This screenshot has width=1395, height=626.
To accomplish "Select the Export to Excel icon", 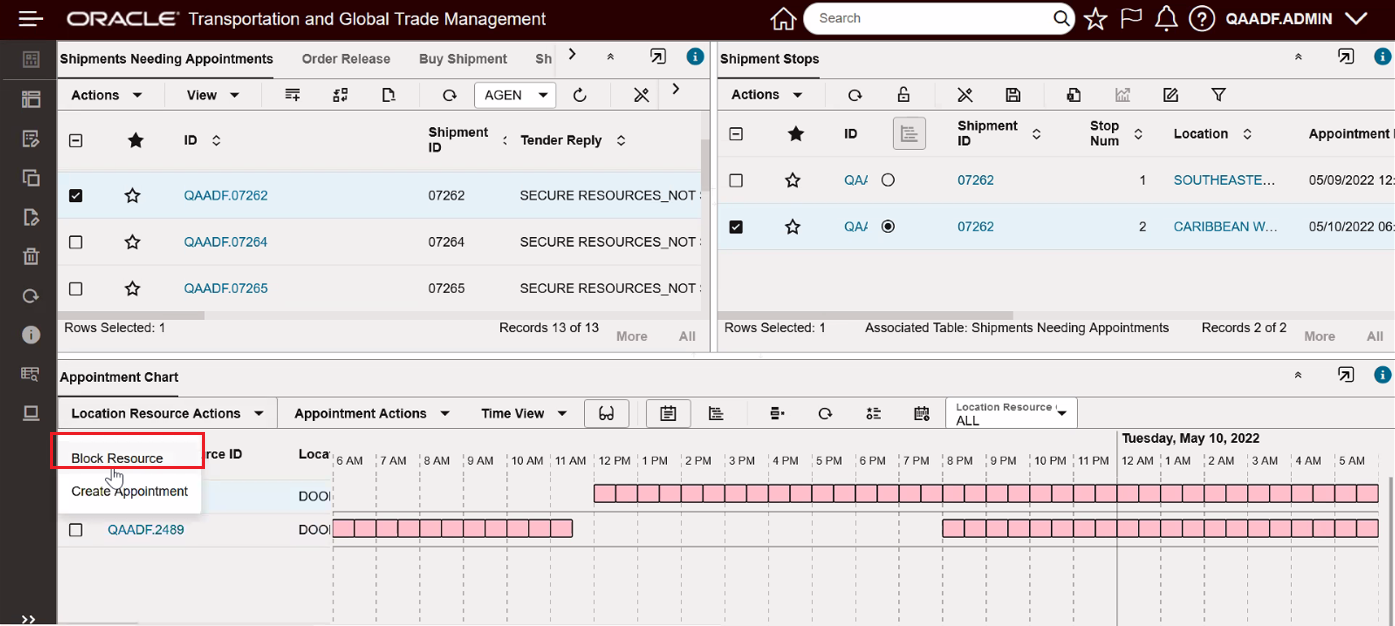I will pos(1073,94).
